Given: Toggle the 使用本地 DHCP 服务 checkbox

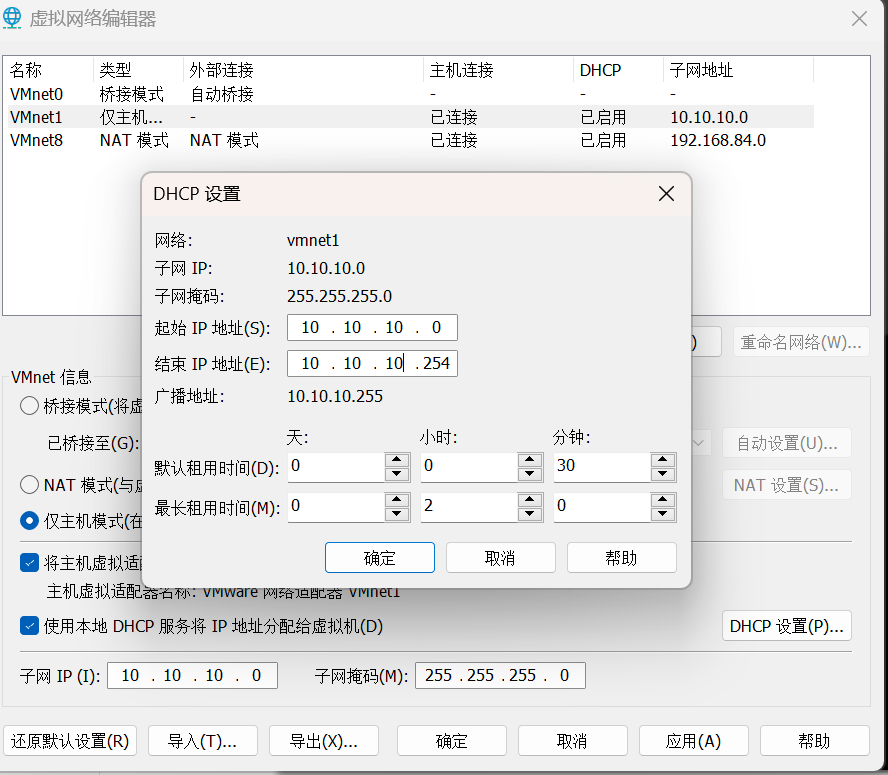Looking at the screenshot, I should pyautogui.click(x=30, y=626).
